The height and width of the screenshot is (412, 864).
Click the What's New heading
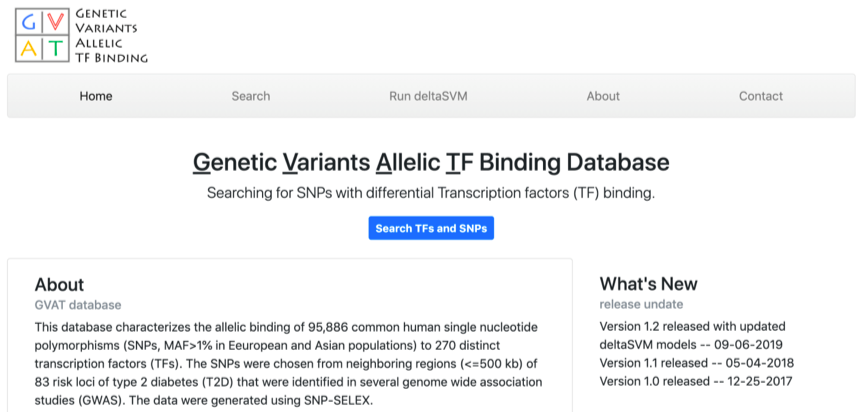click(648, 285)
